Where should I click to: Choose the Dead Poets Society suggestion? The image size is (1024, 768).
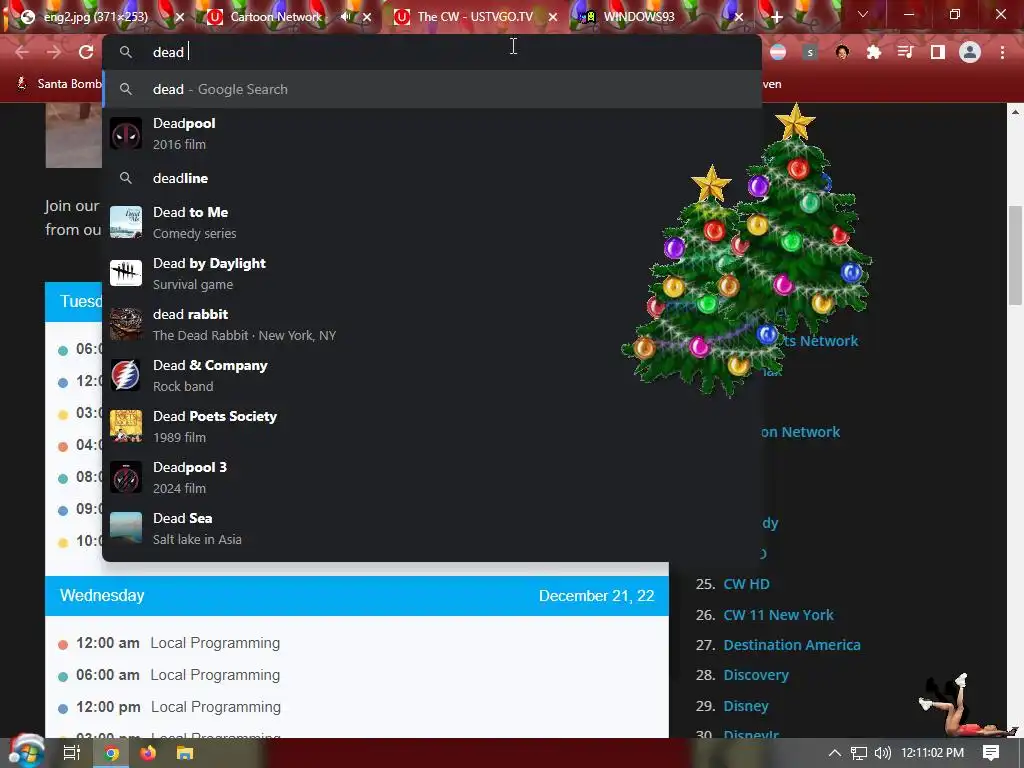coord(432,426)
